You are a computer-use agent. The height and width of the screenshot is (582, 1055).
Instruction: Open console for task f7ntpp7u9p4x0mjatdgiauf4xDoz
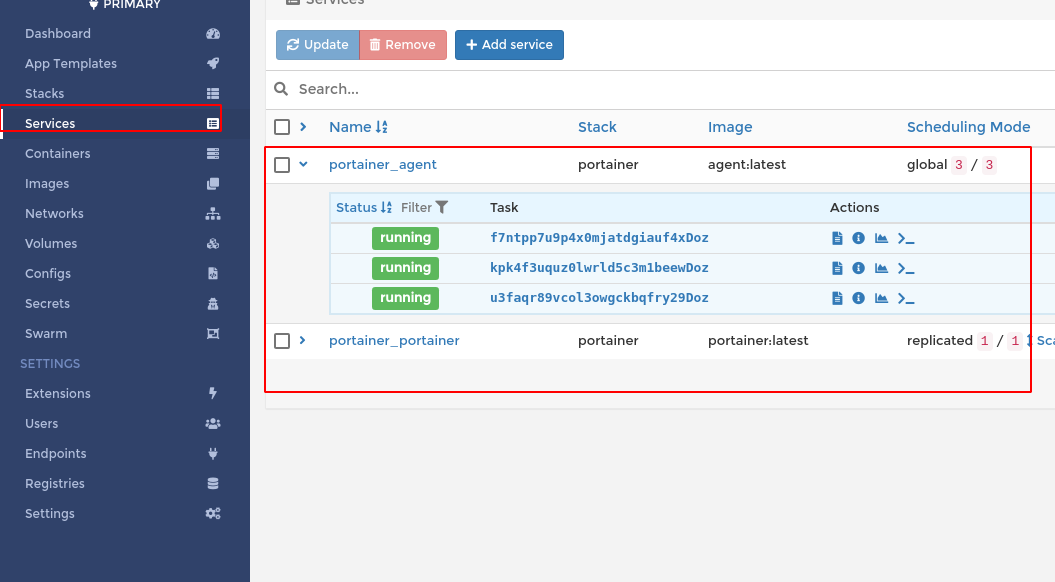pos(906,238)
